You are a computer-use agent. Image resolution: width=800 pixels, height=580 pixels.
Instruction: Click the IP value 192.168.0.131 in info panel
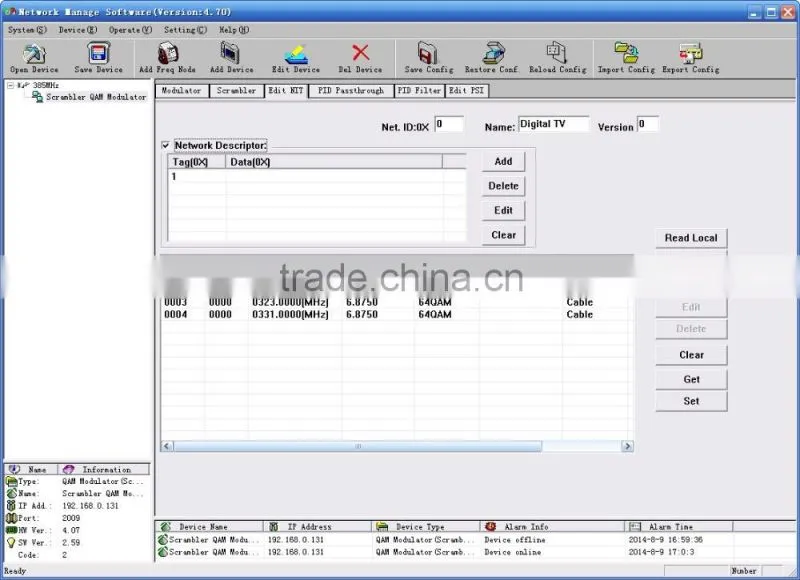pos(90,506)
